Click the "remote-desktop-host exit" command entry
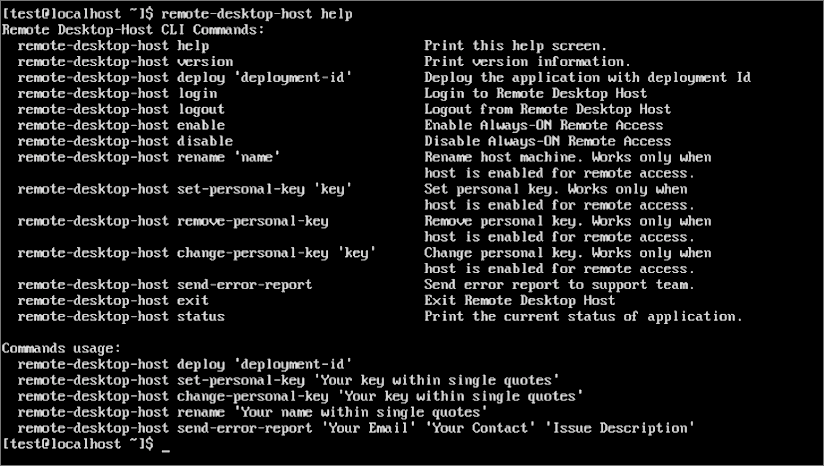Image resolution: width=824 pixels, height=466 pixels. coord(113,301)
